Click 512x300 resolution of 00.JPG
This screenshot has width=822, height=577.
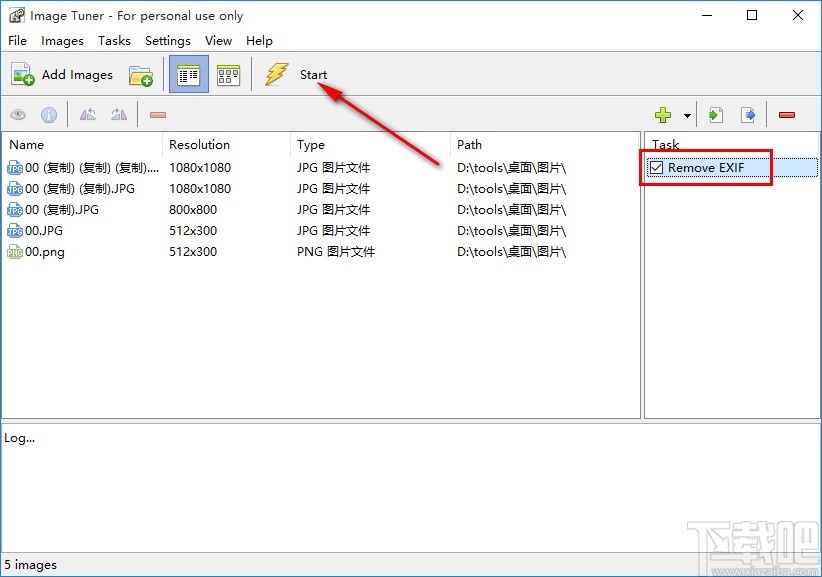pos(193,231)
